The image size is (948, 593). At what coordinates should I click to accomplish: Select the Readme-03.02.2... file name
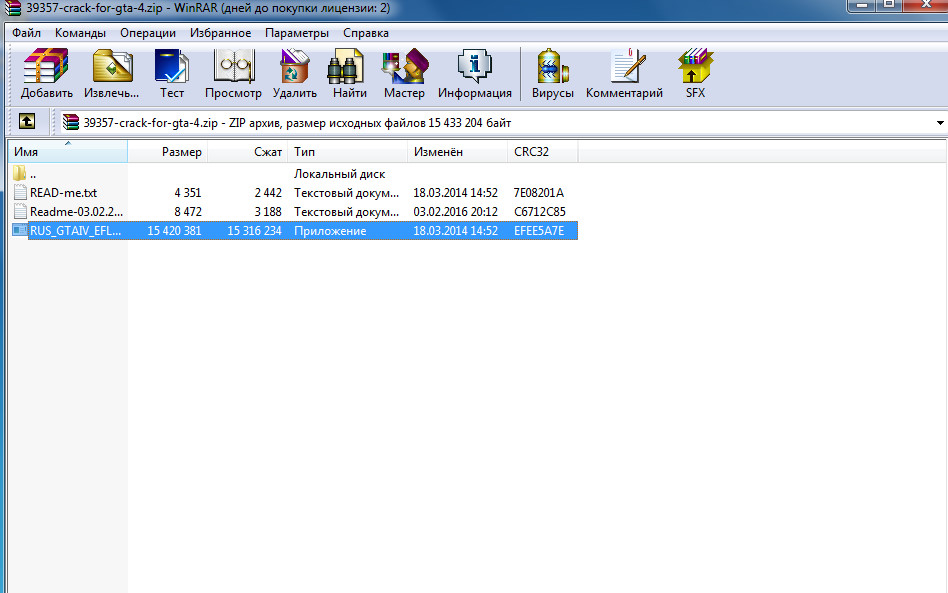pyautogui.click(x=76, y=212)
